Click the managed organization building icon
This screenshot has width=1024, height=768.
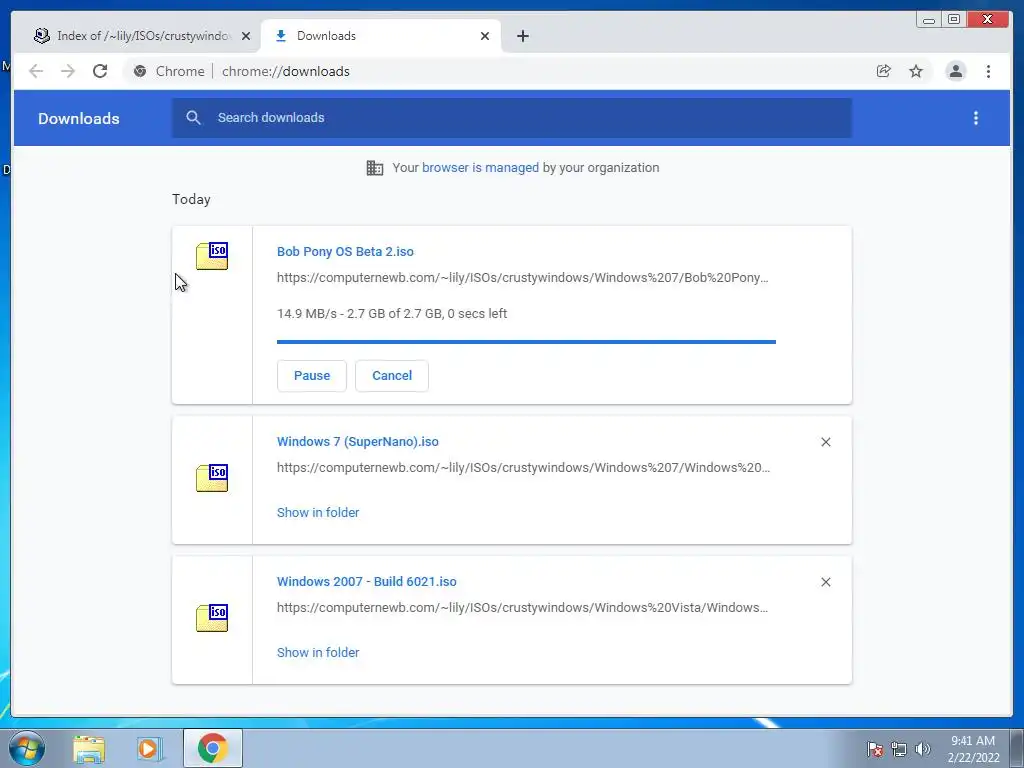click(x=375, y=168)
